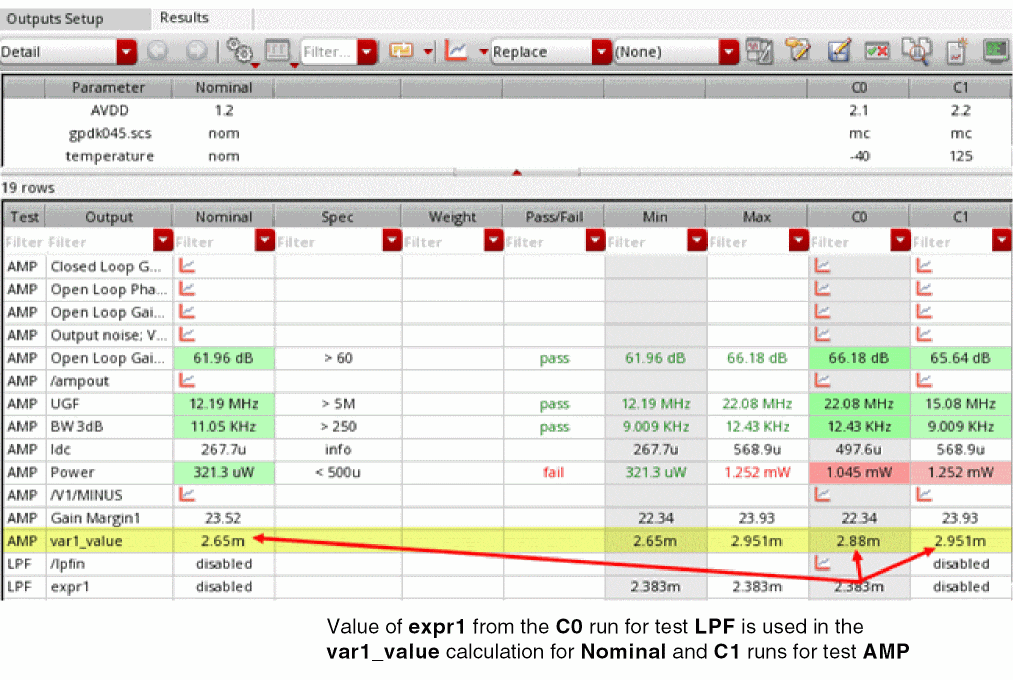1013x680 pixels.
Task: Open the Detail view dropdown
Action: [126, 52]
